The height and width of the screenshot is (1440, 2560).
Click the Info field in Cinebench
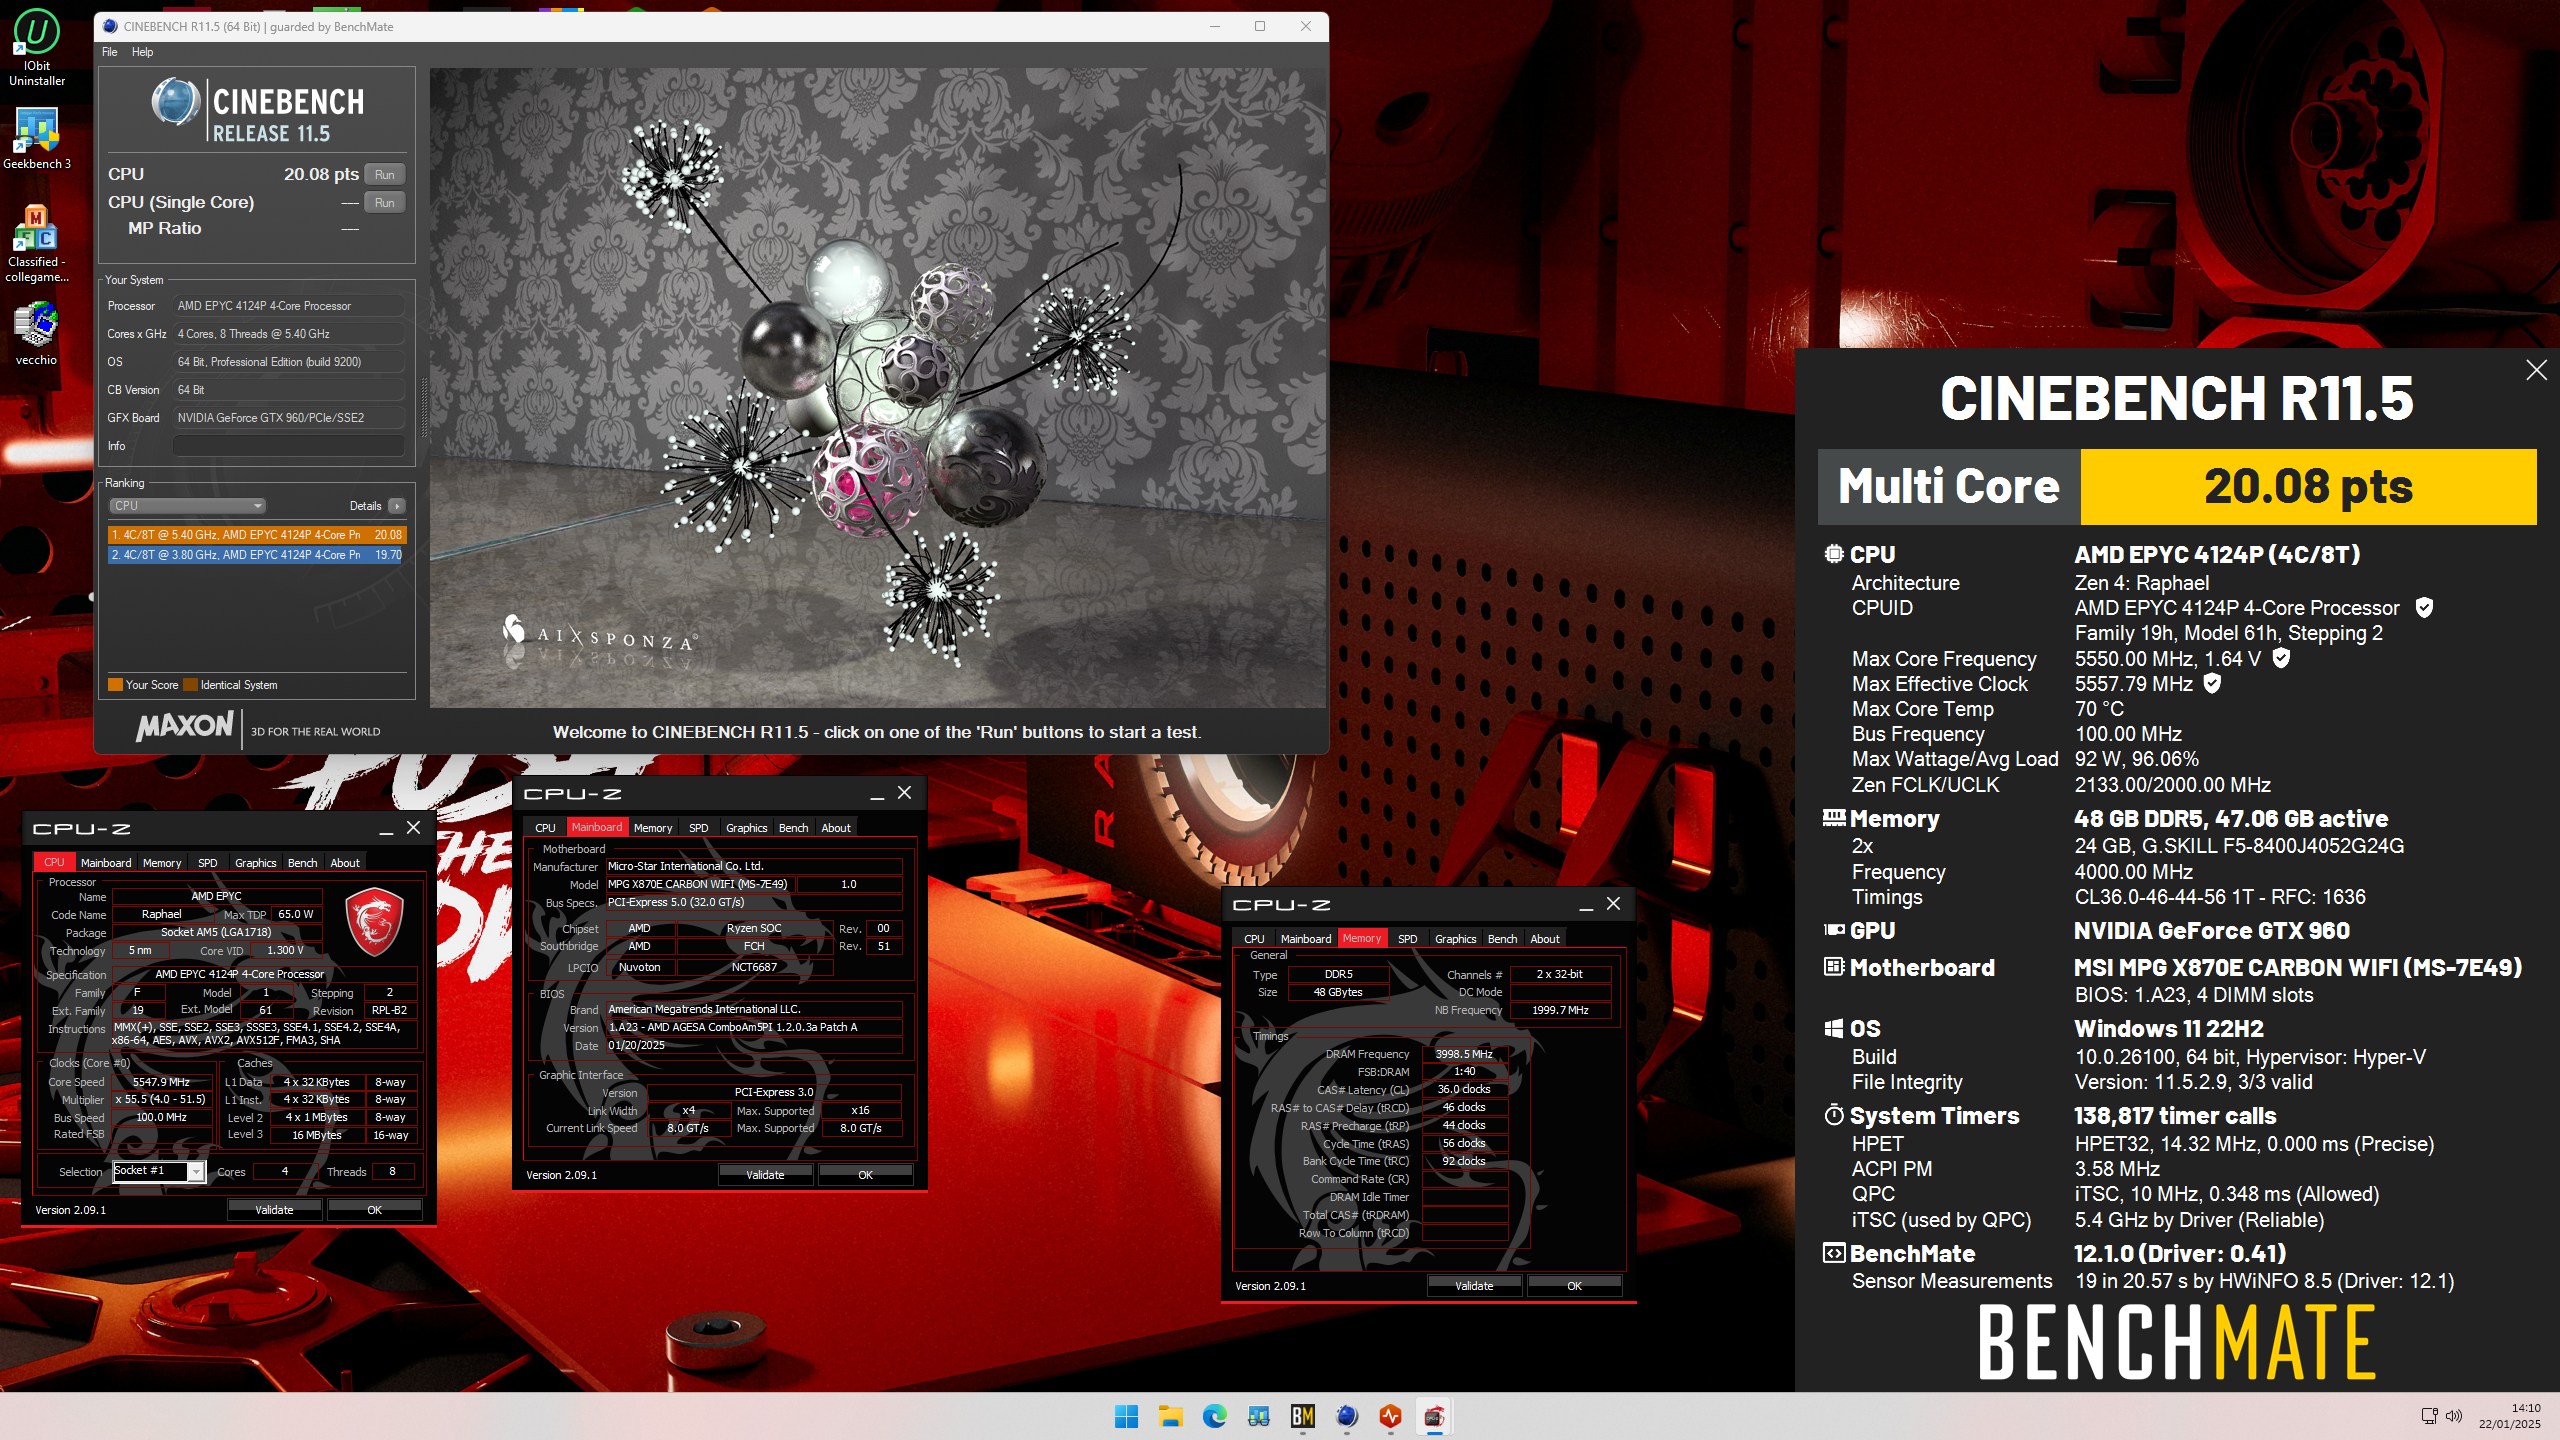[289, 446]
